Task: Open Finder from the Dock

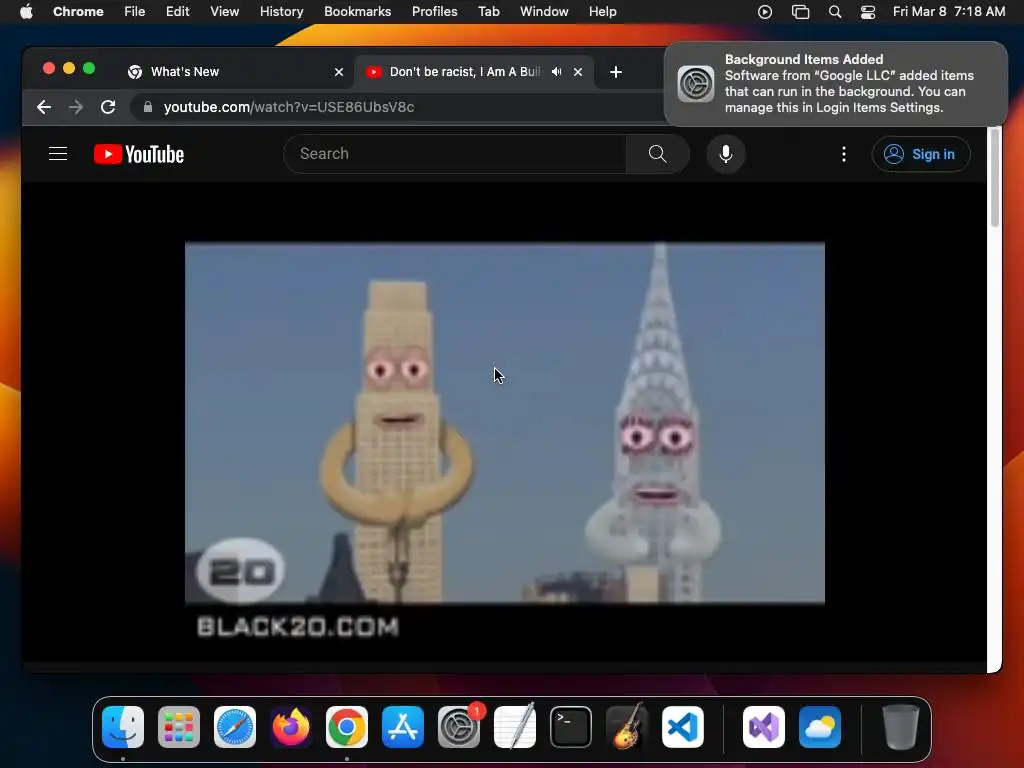Action: (123, 727)
